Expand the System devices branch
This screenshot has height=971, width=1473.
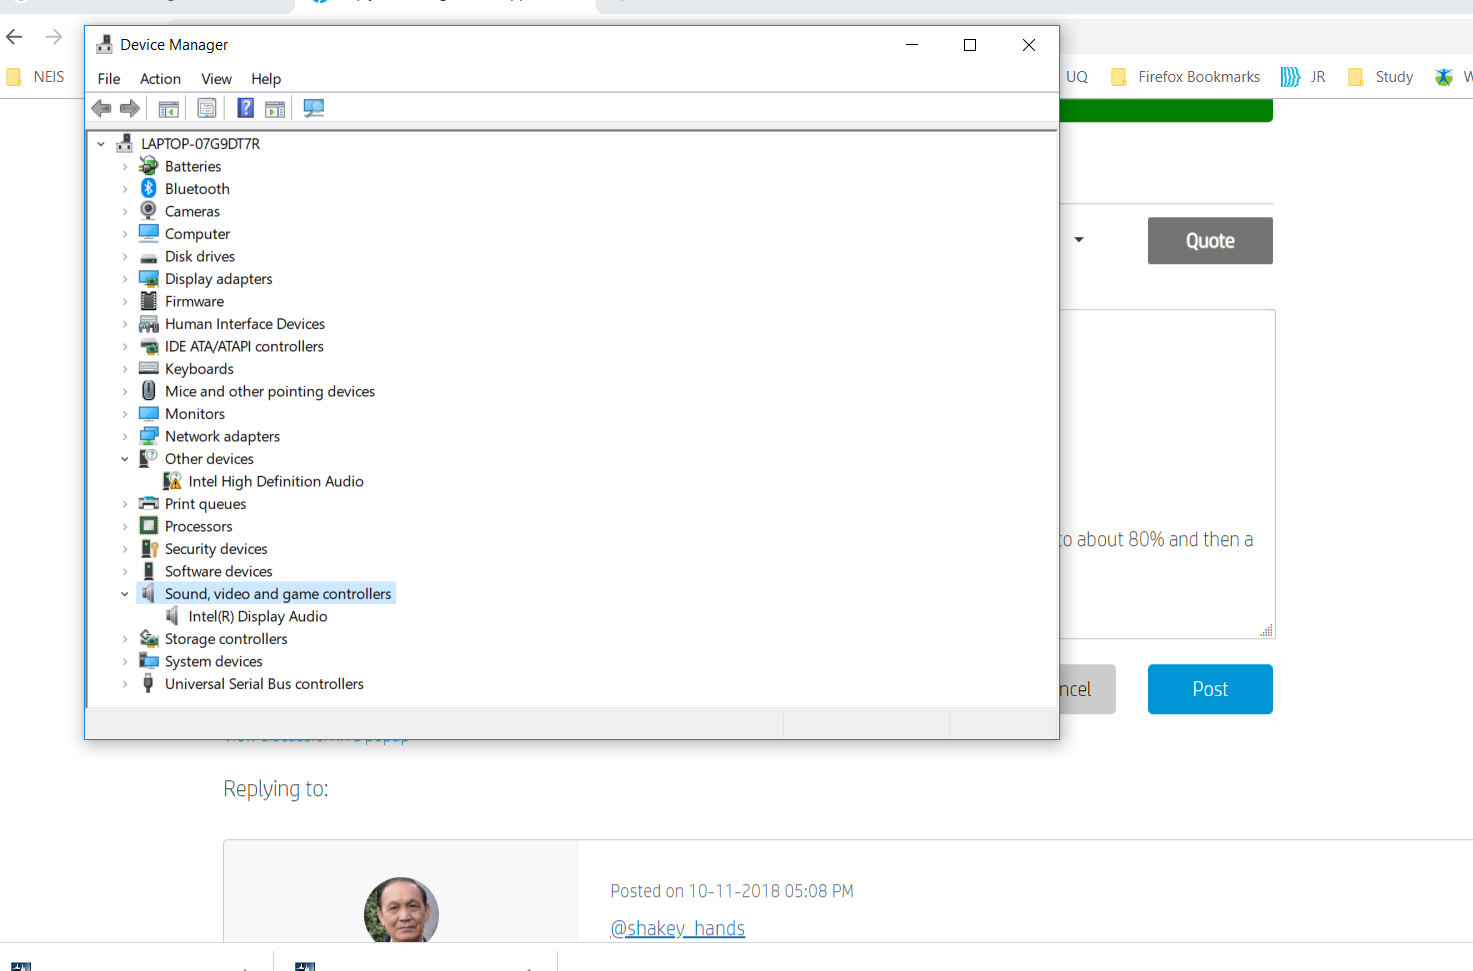(125, 661)
